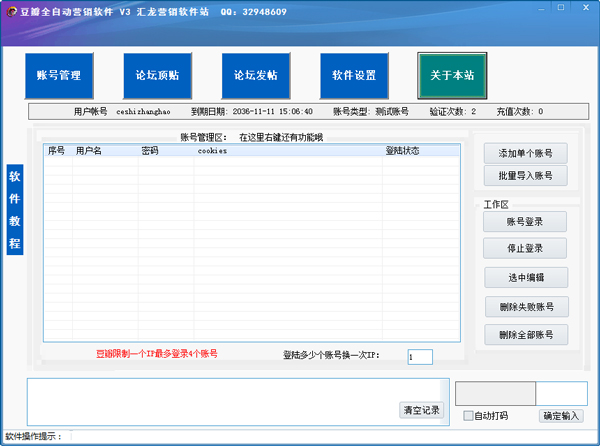The width and height of the screenshot is (600, 446).
Task: Confirm captcha with 确定输入 button
Action: click(x=561, y=416)
